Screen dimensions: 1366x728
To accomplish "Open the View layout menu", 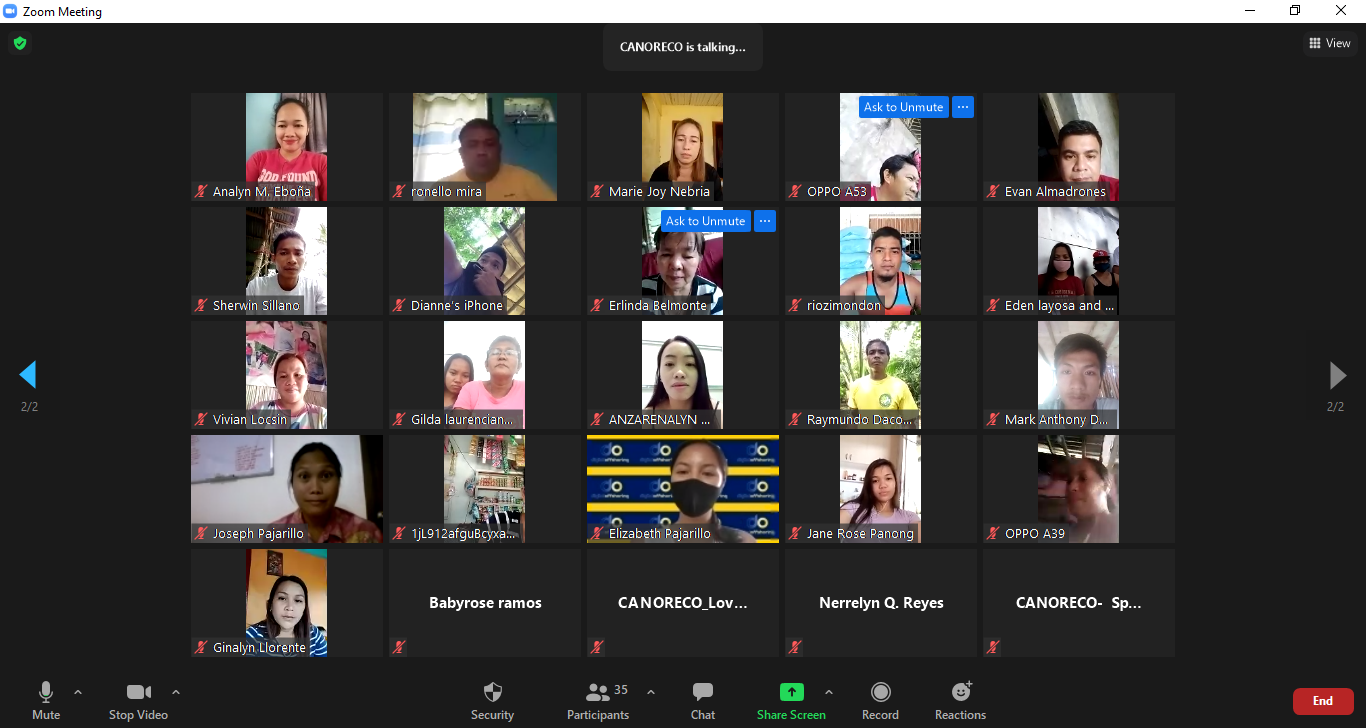I will 1330,43.
